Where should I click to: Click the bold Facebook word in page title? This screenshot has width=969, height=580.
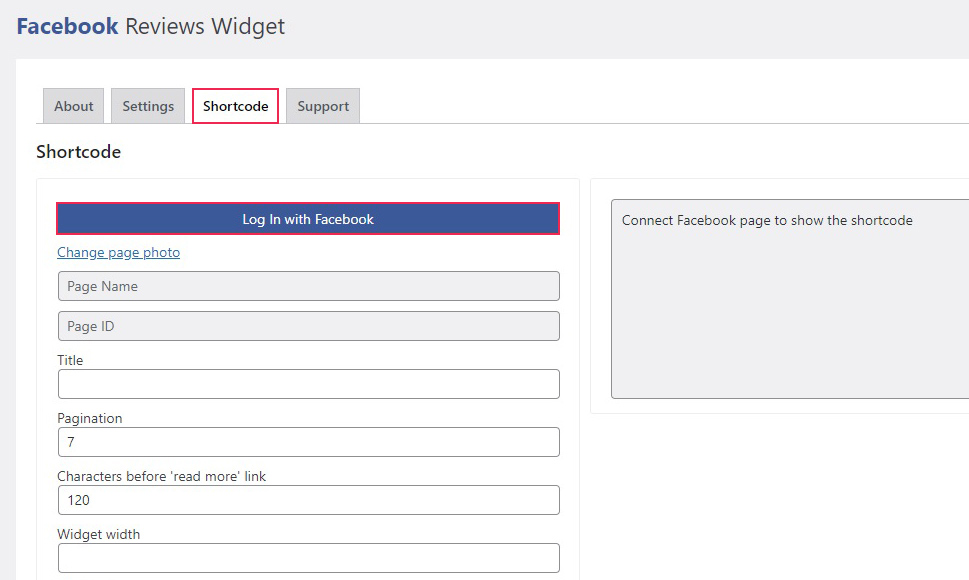pyautogui.click(x=67, y=27)
